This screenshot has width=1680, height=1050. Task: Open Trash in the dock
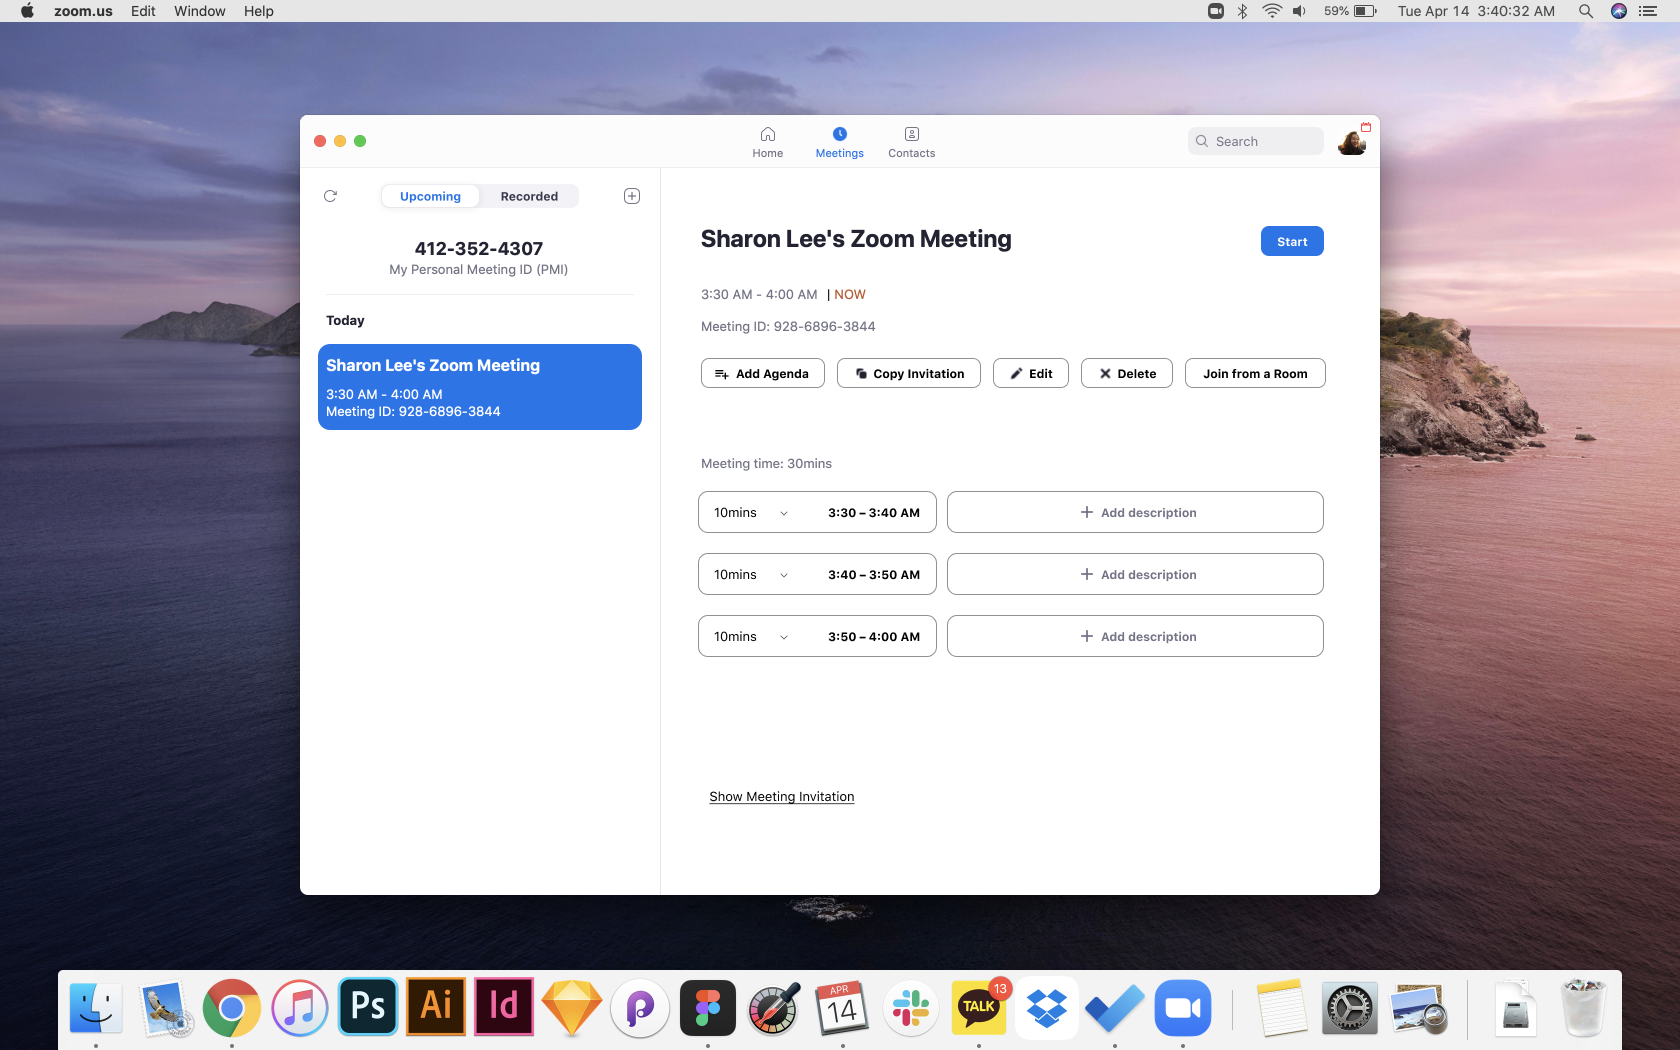(1584, 1008)
